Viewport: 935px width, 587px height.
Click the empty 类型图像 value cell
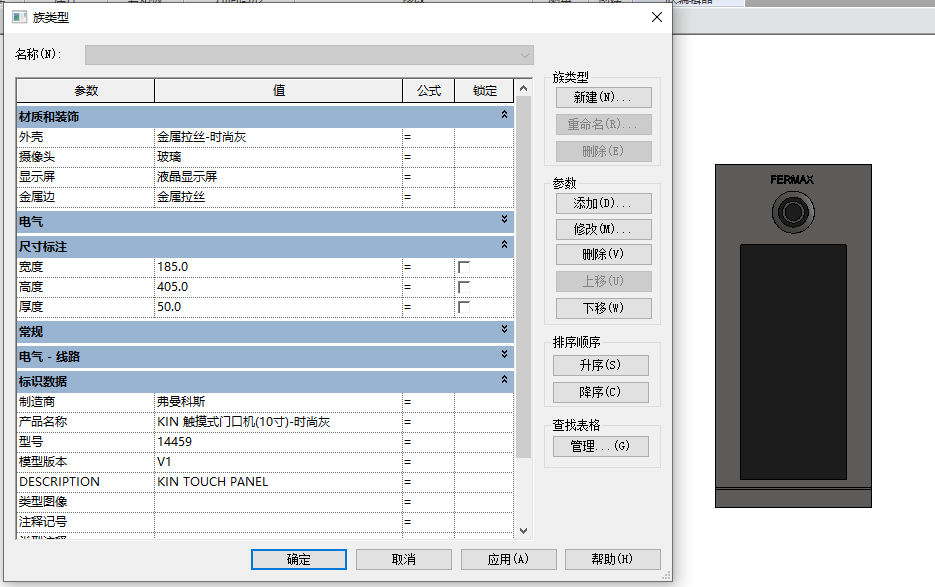(x=278, y=502)
